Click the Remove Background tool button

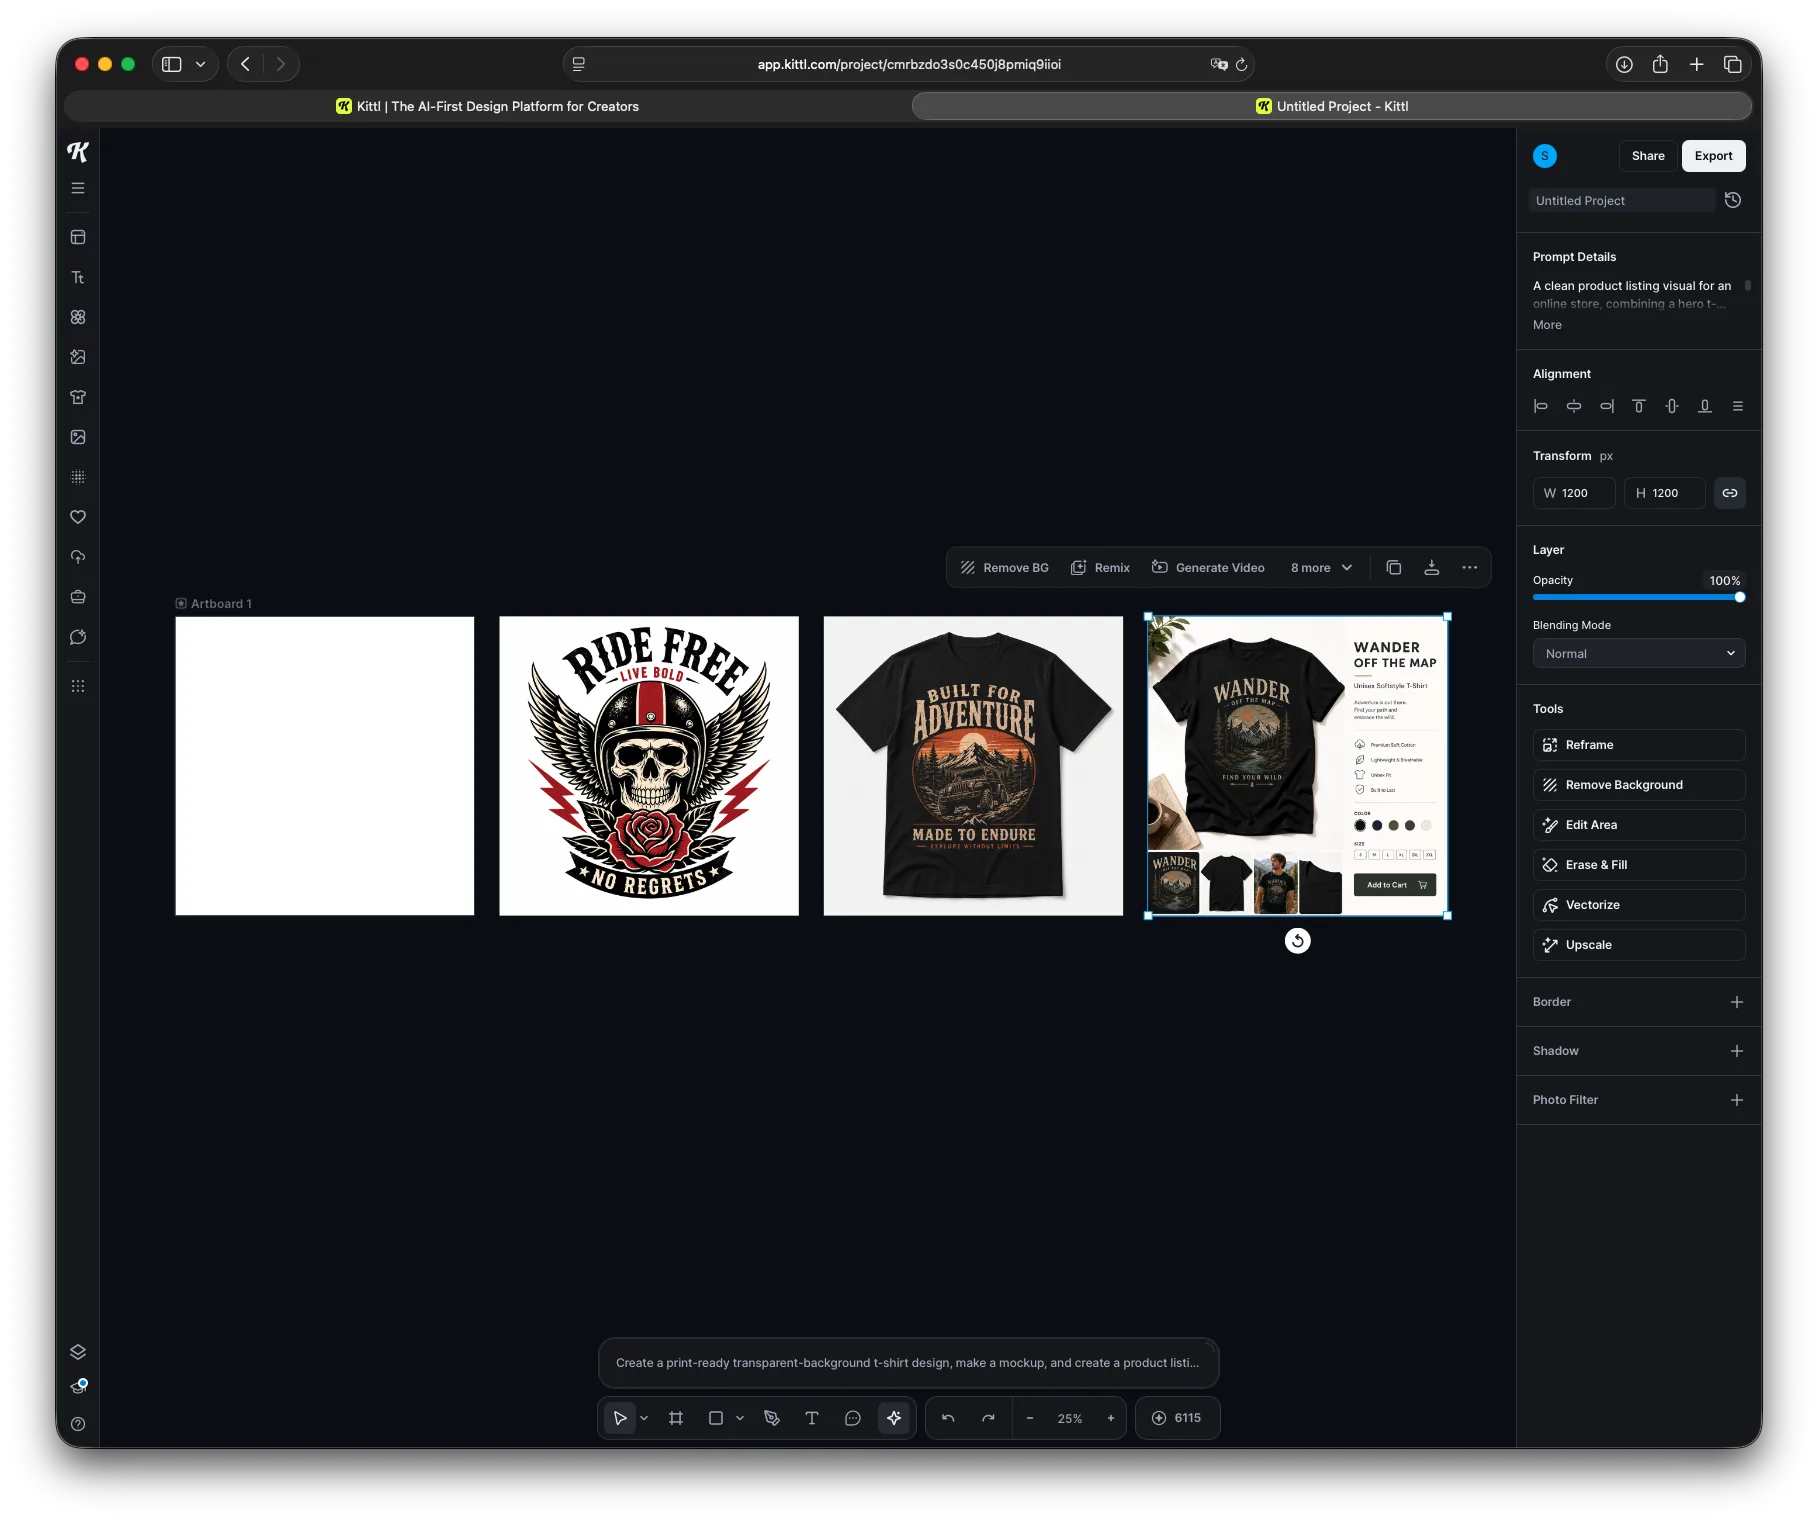click(x=1639, y=785)
